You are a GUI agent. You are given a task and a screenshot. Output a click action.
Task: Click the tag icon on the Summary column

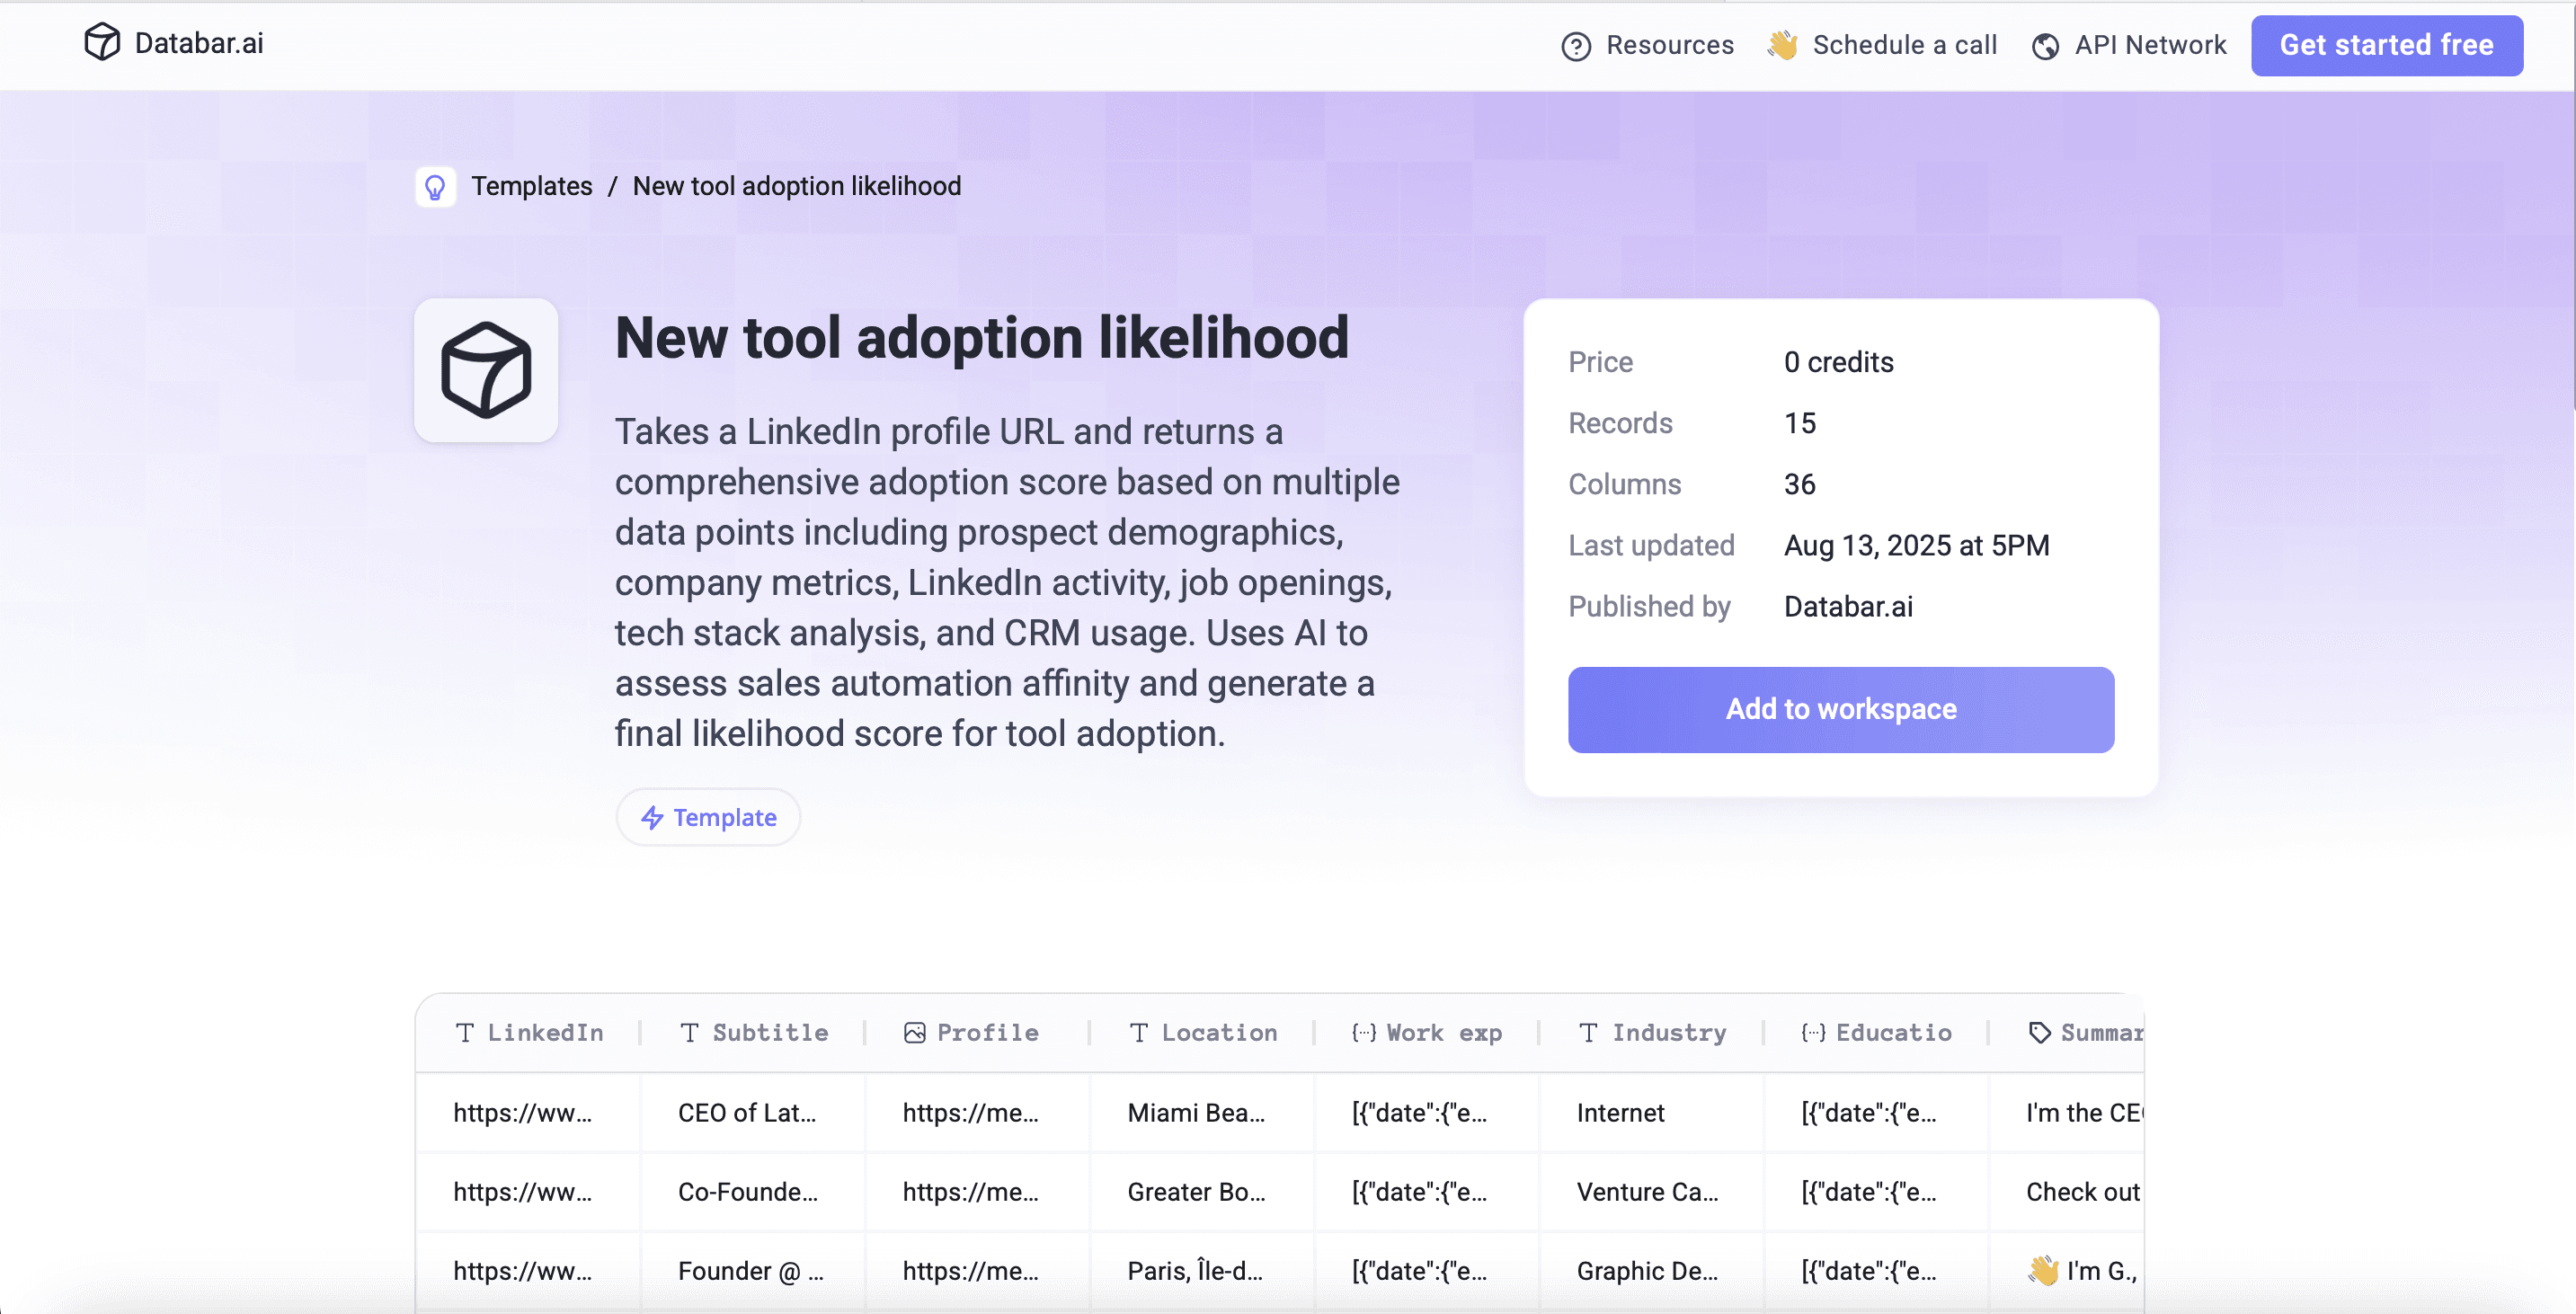click(x=2039, y=1032)
